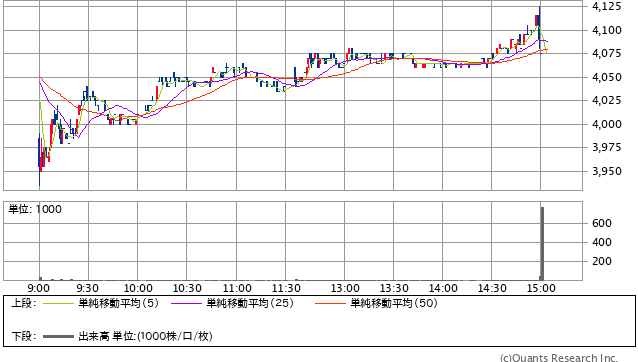Click the 単純移動平均(25) legend text
This screenshot has width=638, height=362.
pos(250,303)
